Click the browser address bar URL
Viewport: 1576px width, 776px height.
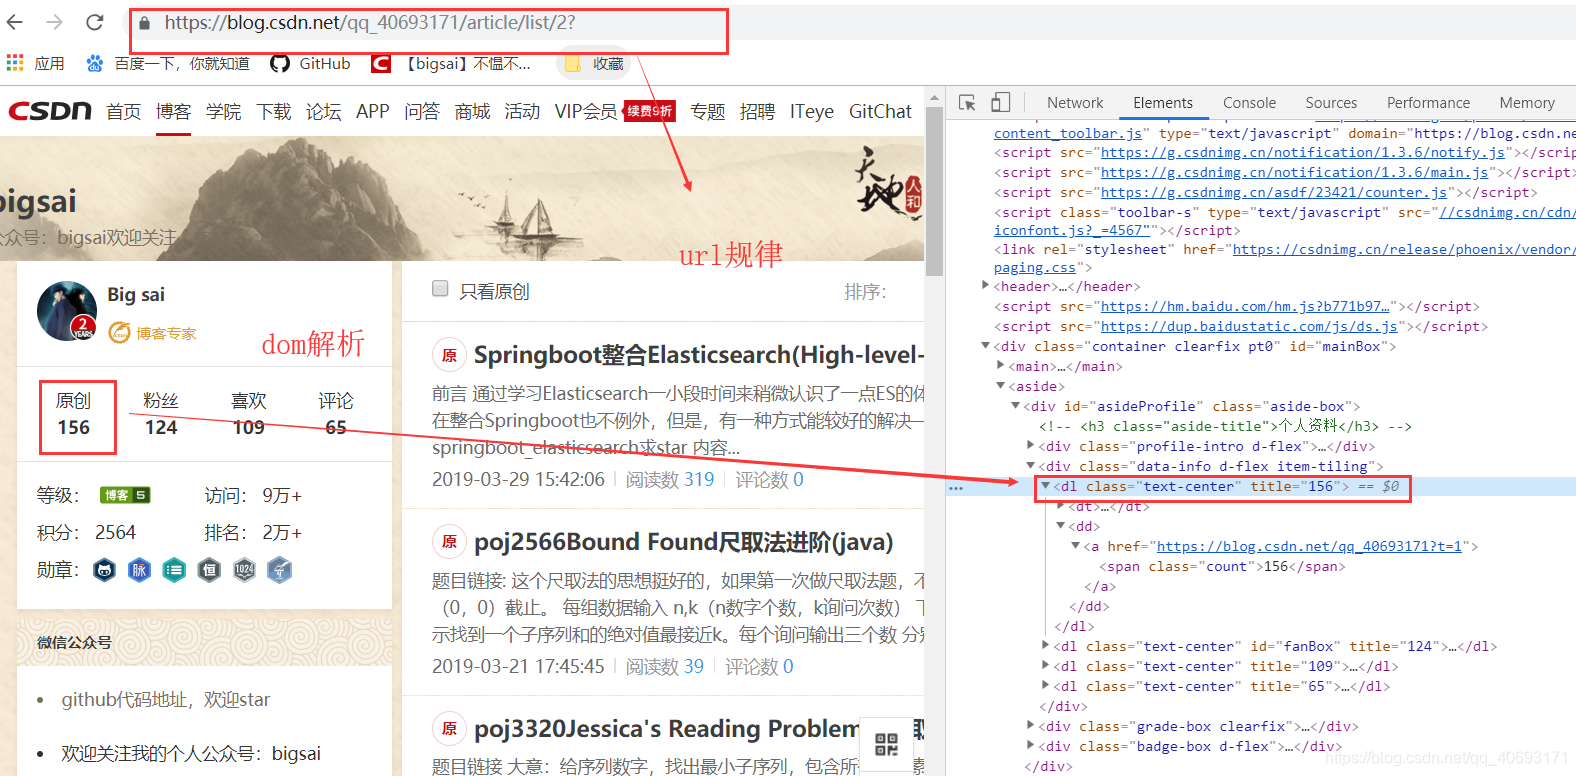(370, 22)
